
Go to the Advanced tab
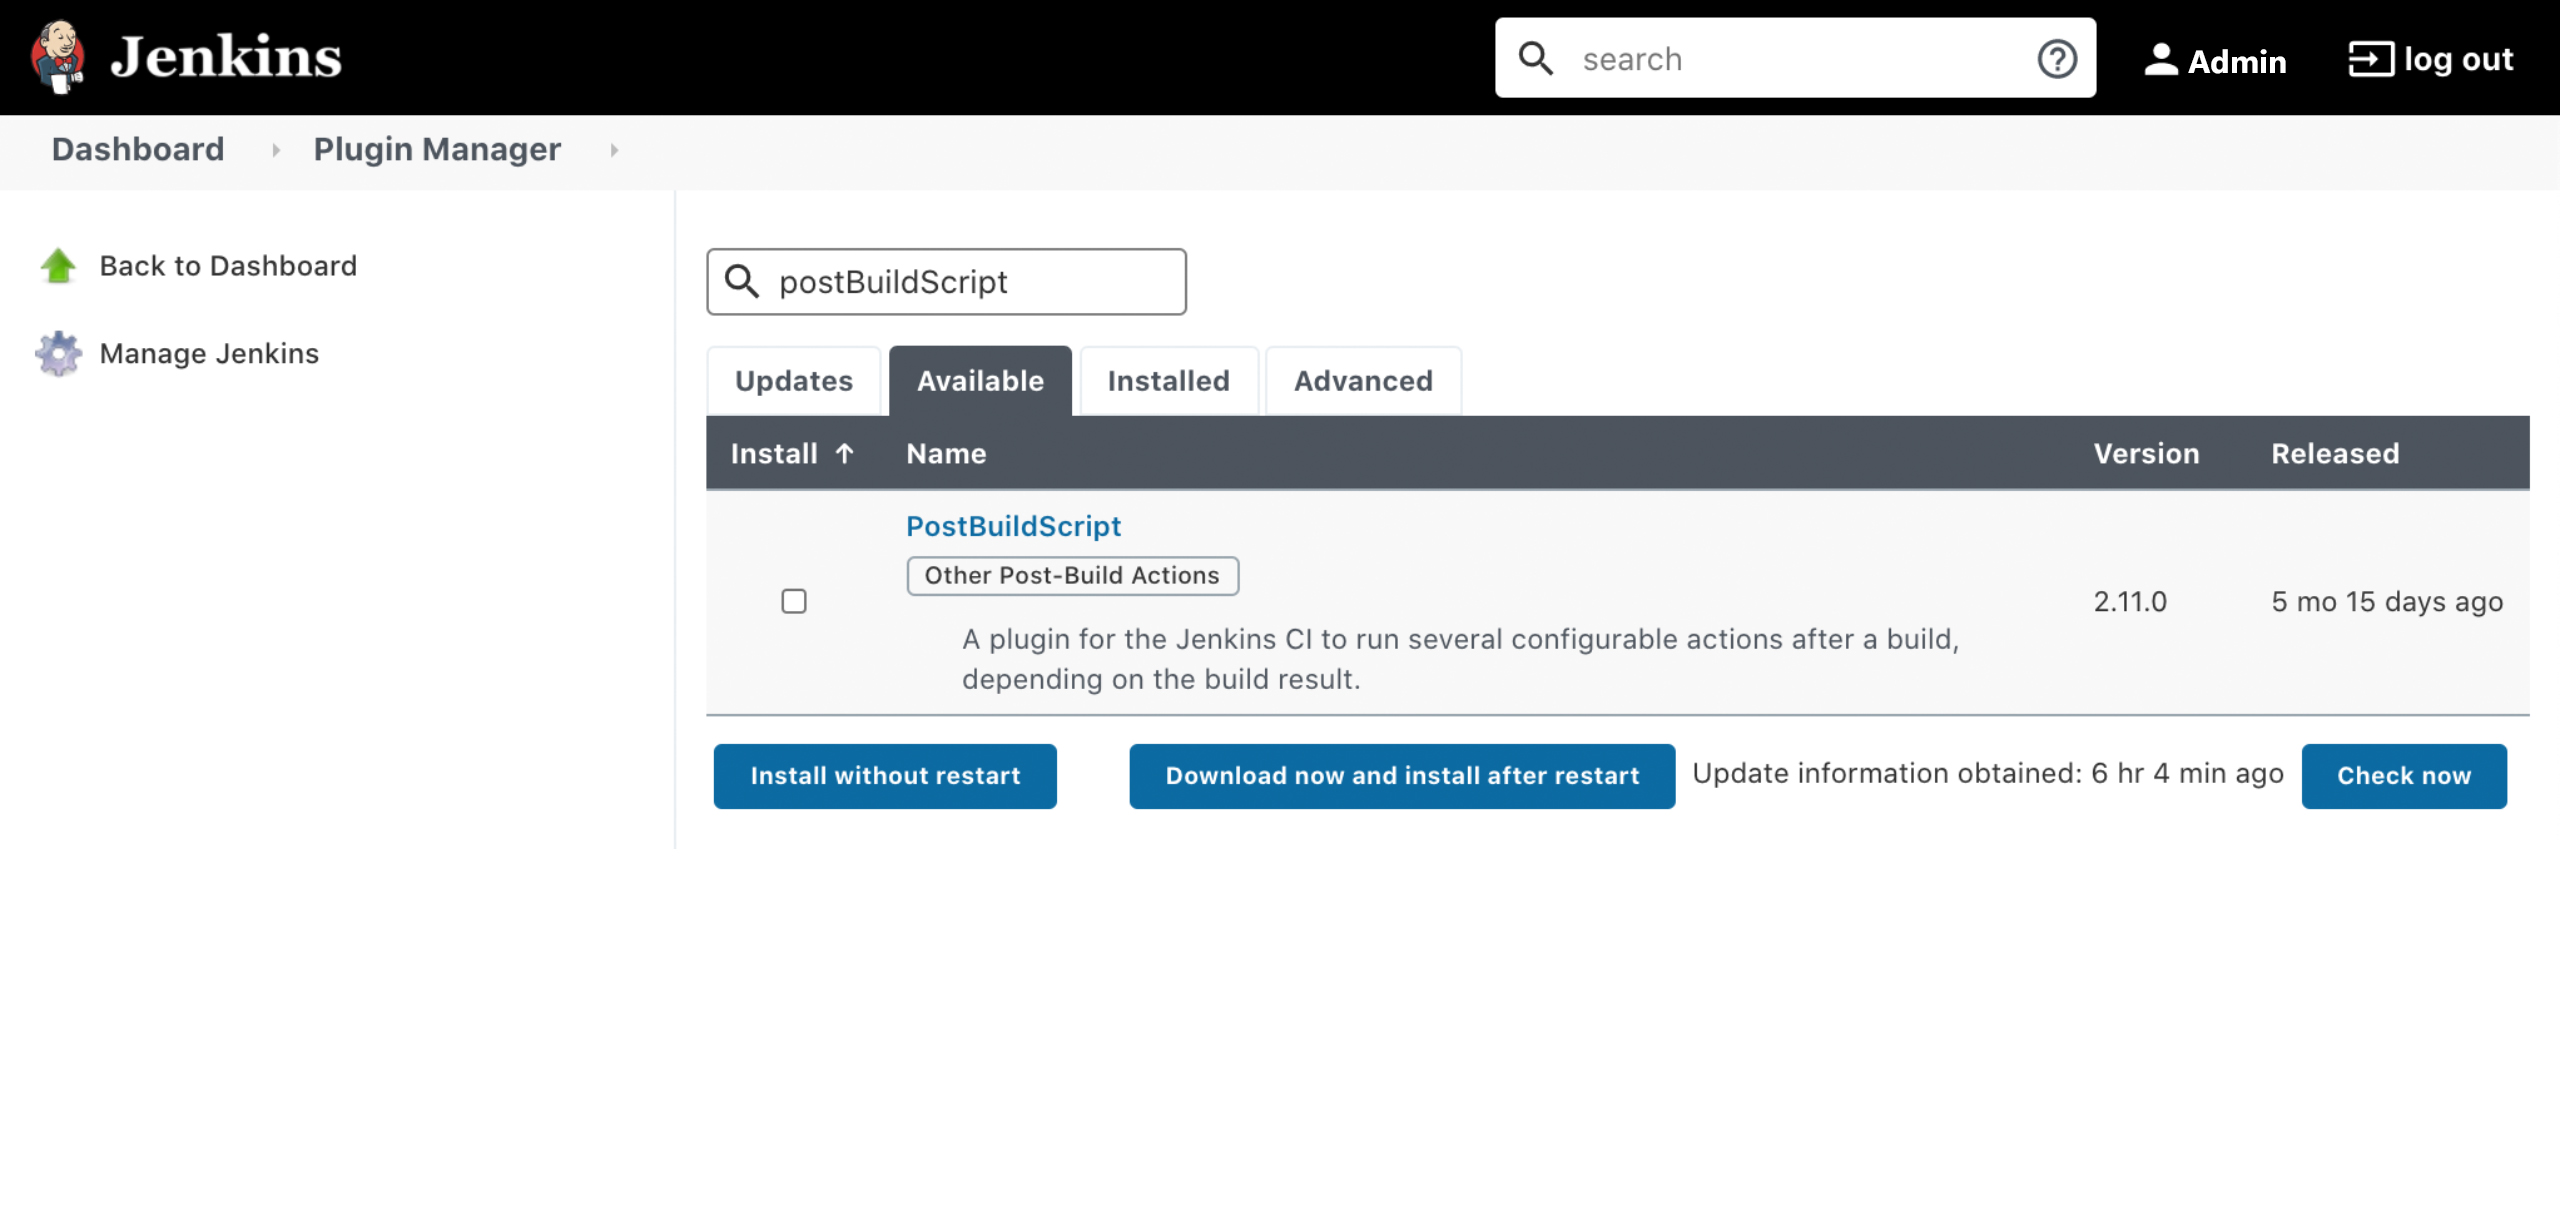pos(1363,381)
